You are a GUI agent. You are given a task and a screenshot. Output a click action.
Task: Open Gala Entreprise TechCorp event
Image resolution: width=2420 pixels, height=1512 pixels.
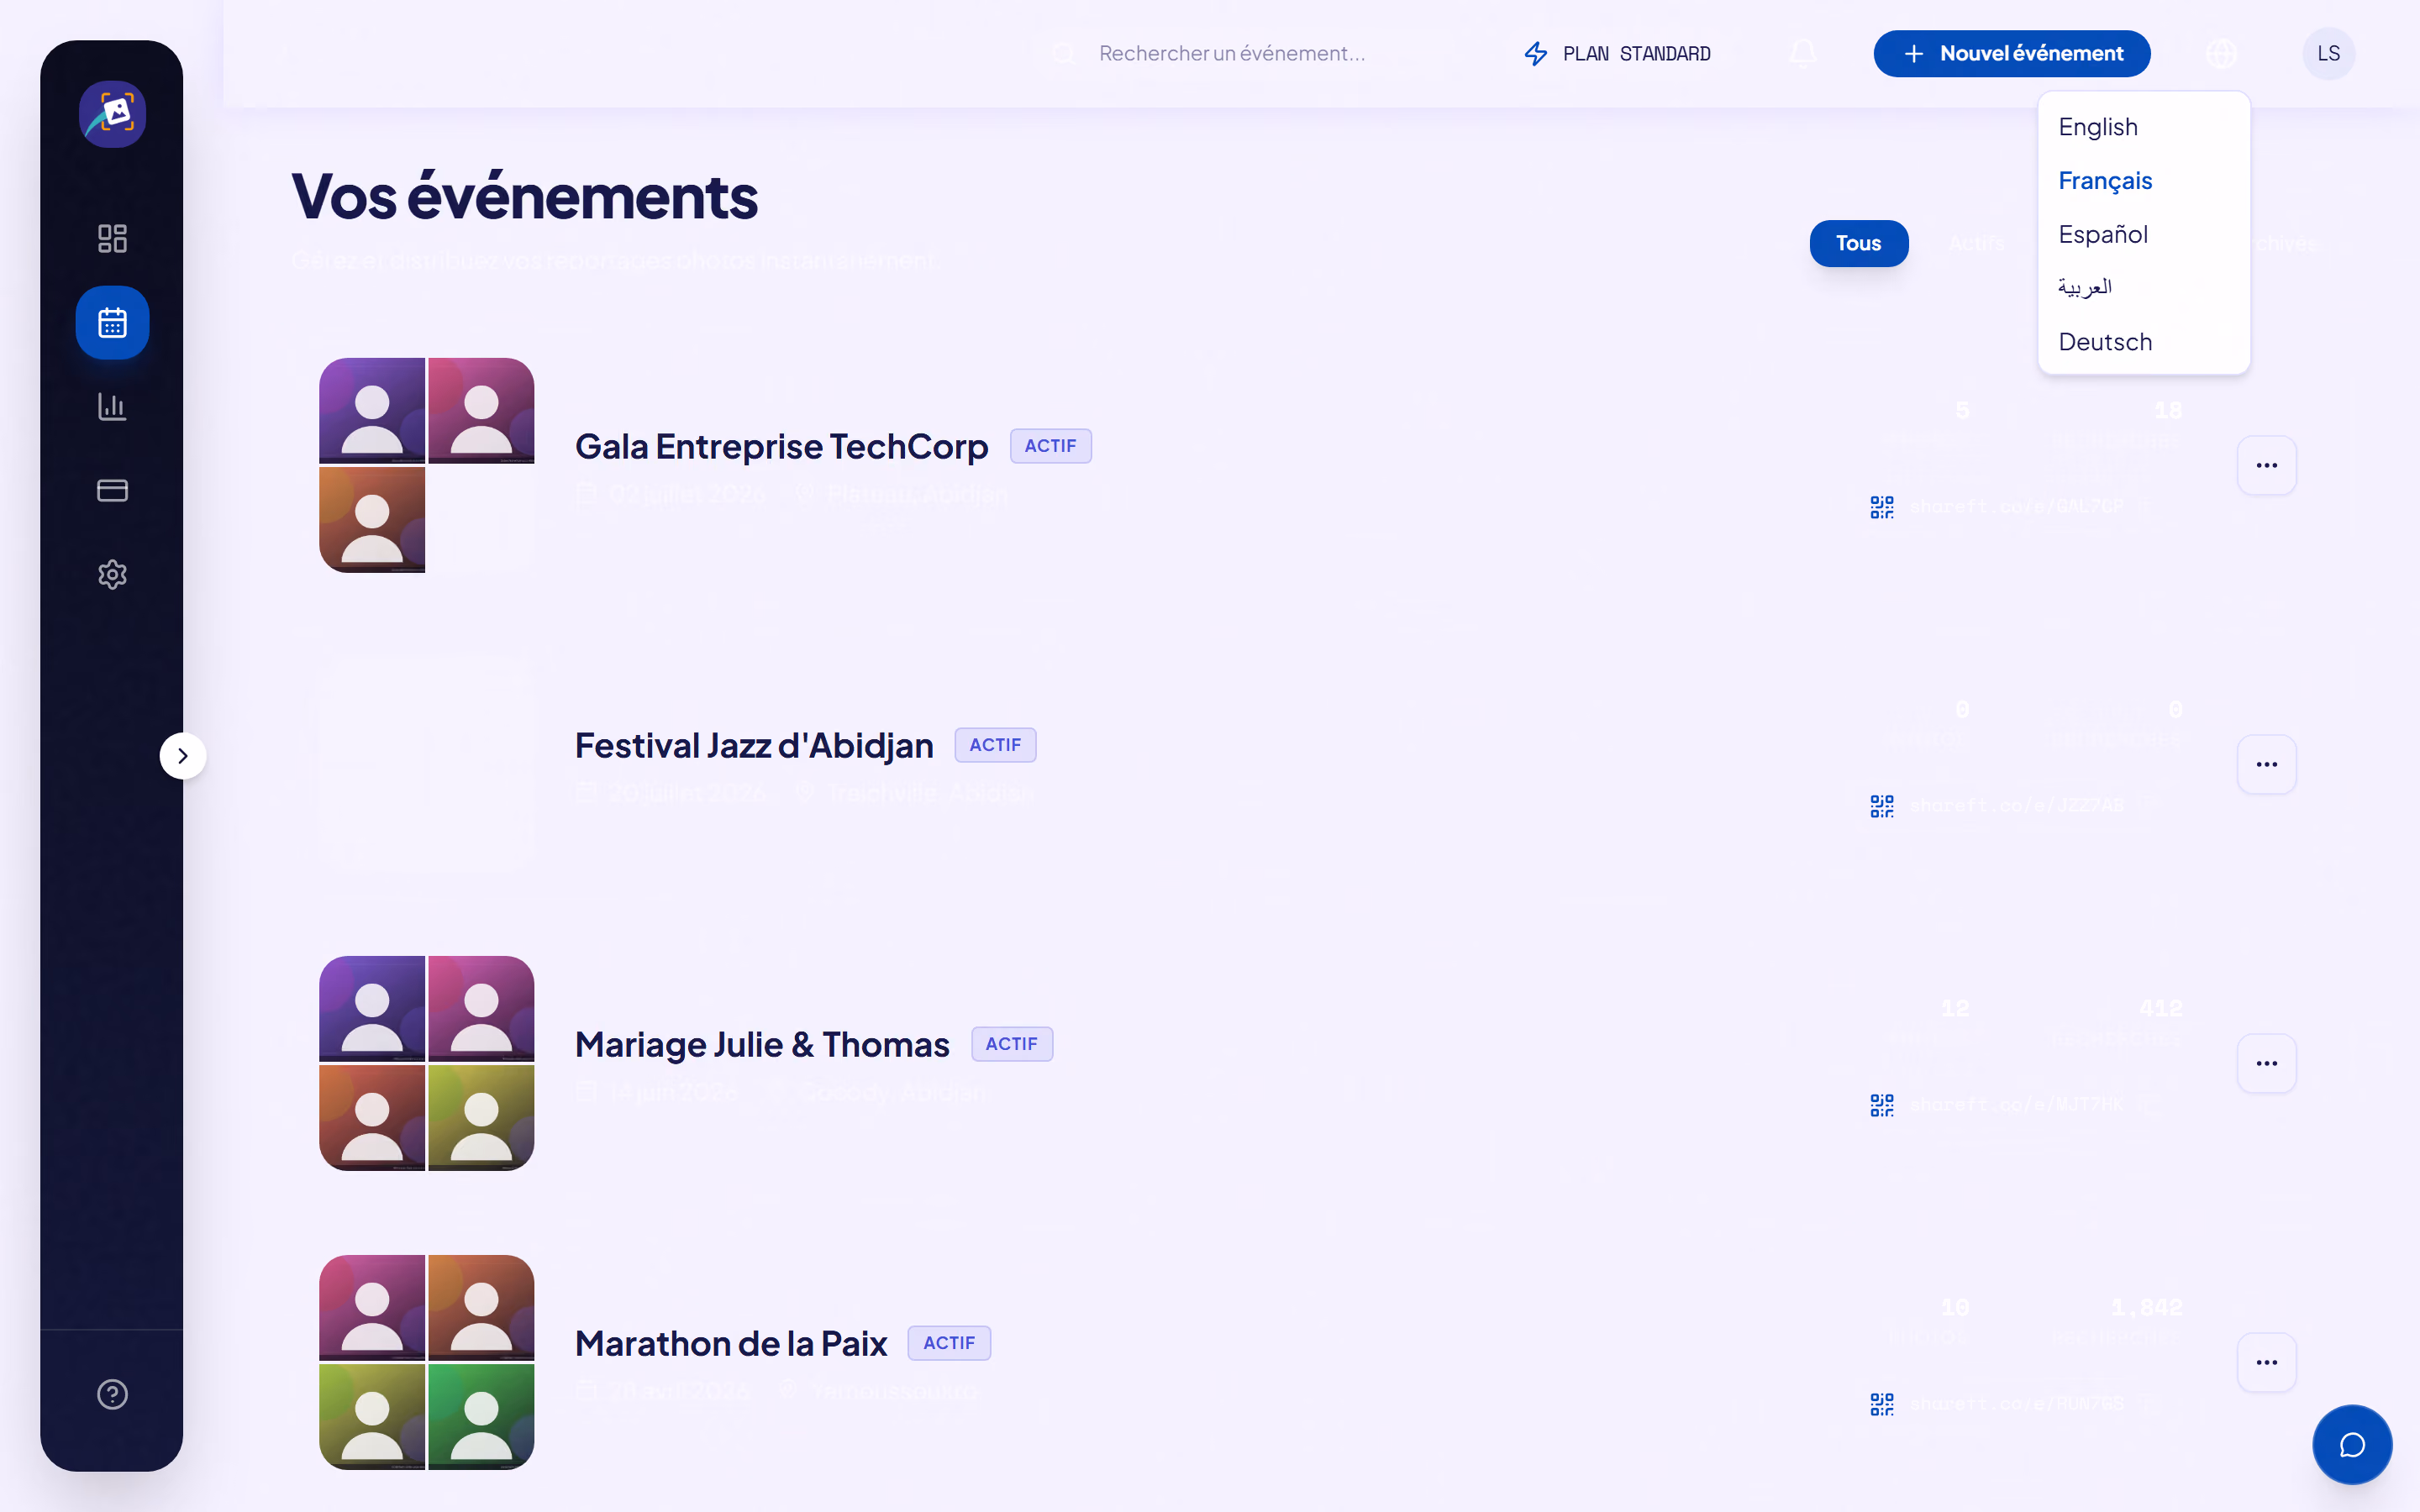coord(781,446)
